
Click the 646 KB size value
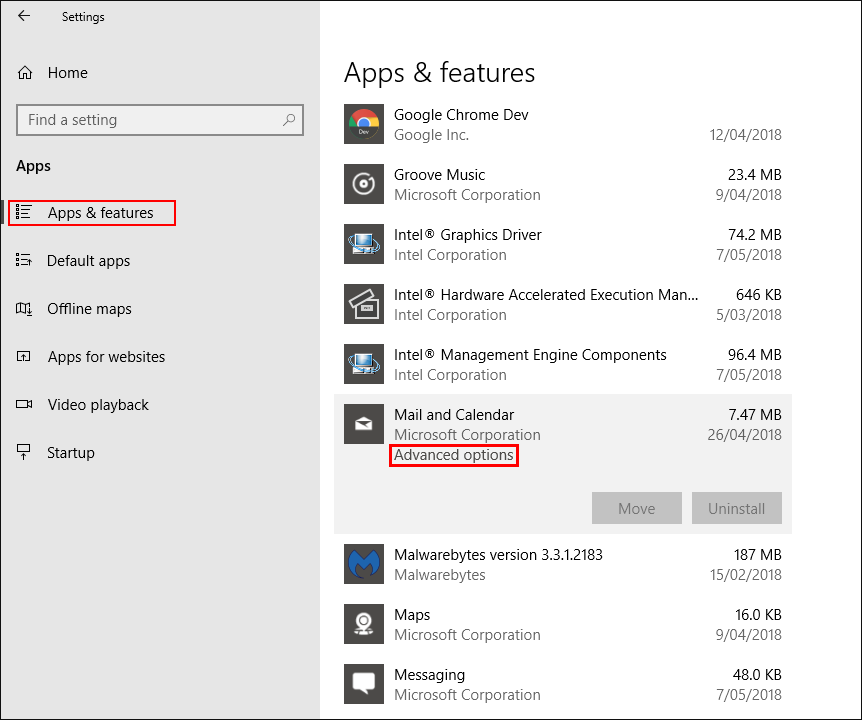tap(759, 295)
